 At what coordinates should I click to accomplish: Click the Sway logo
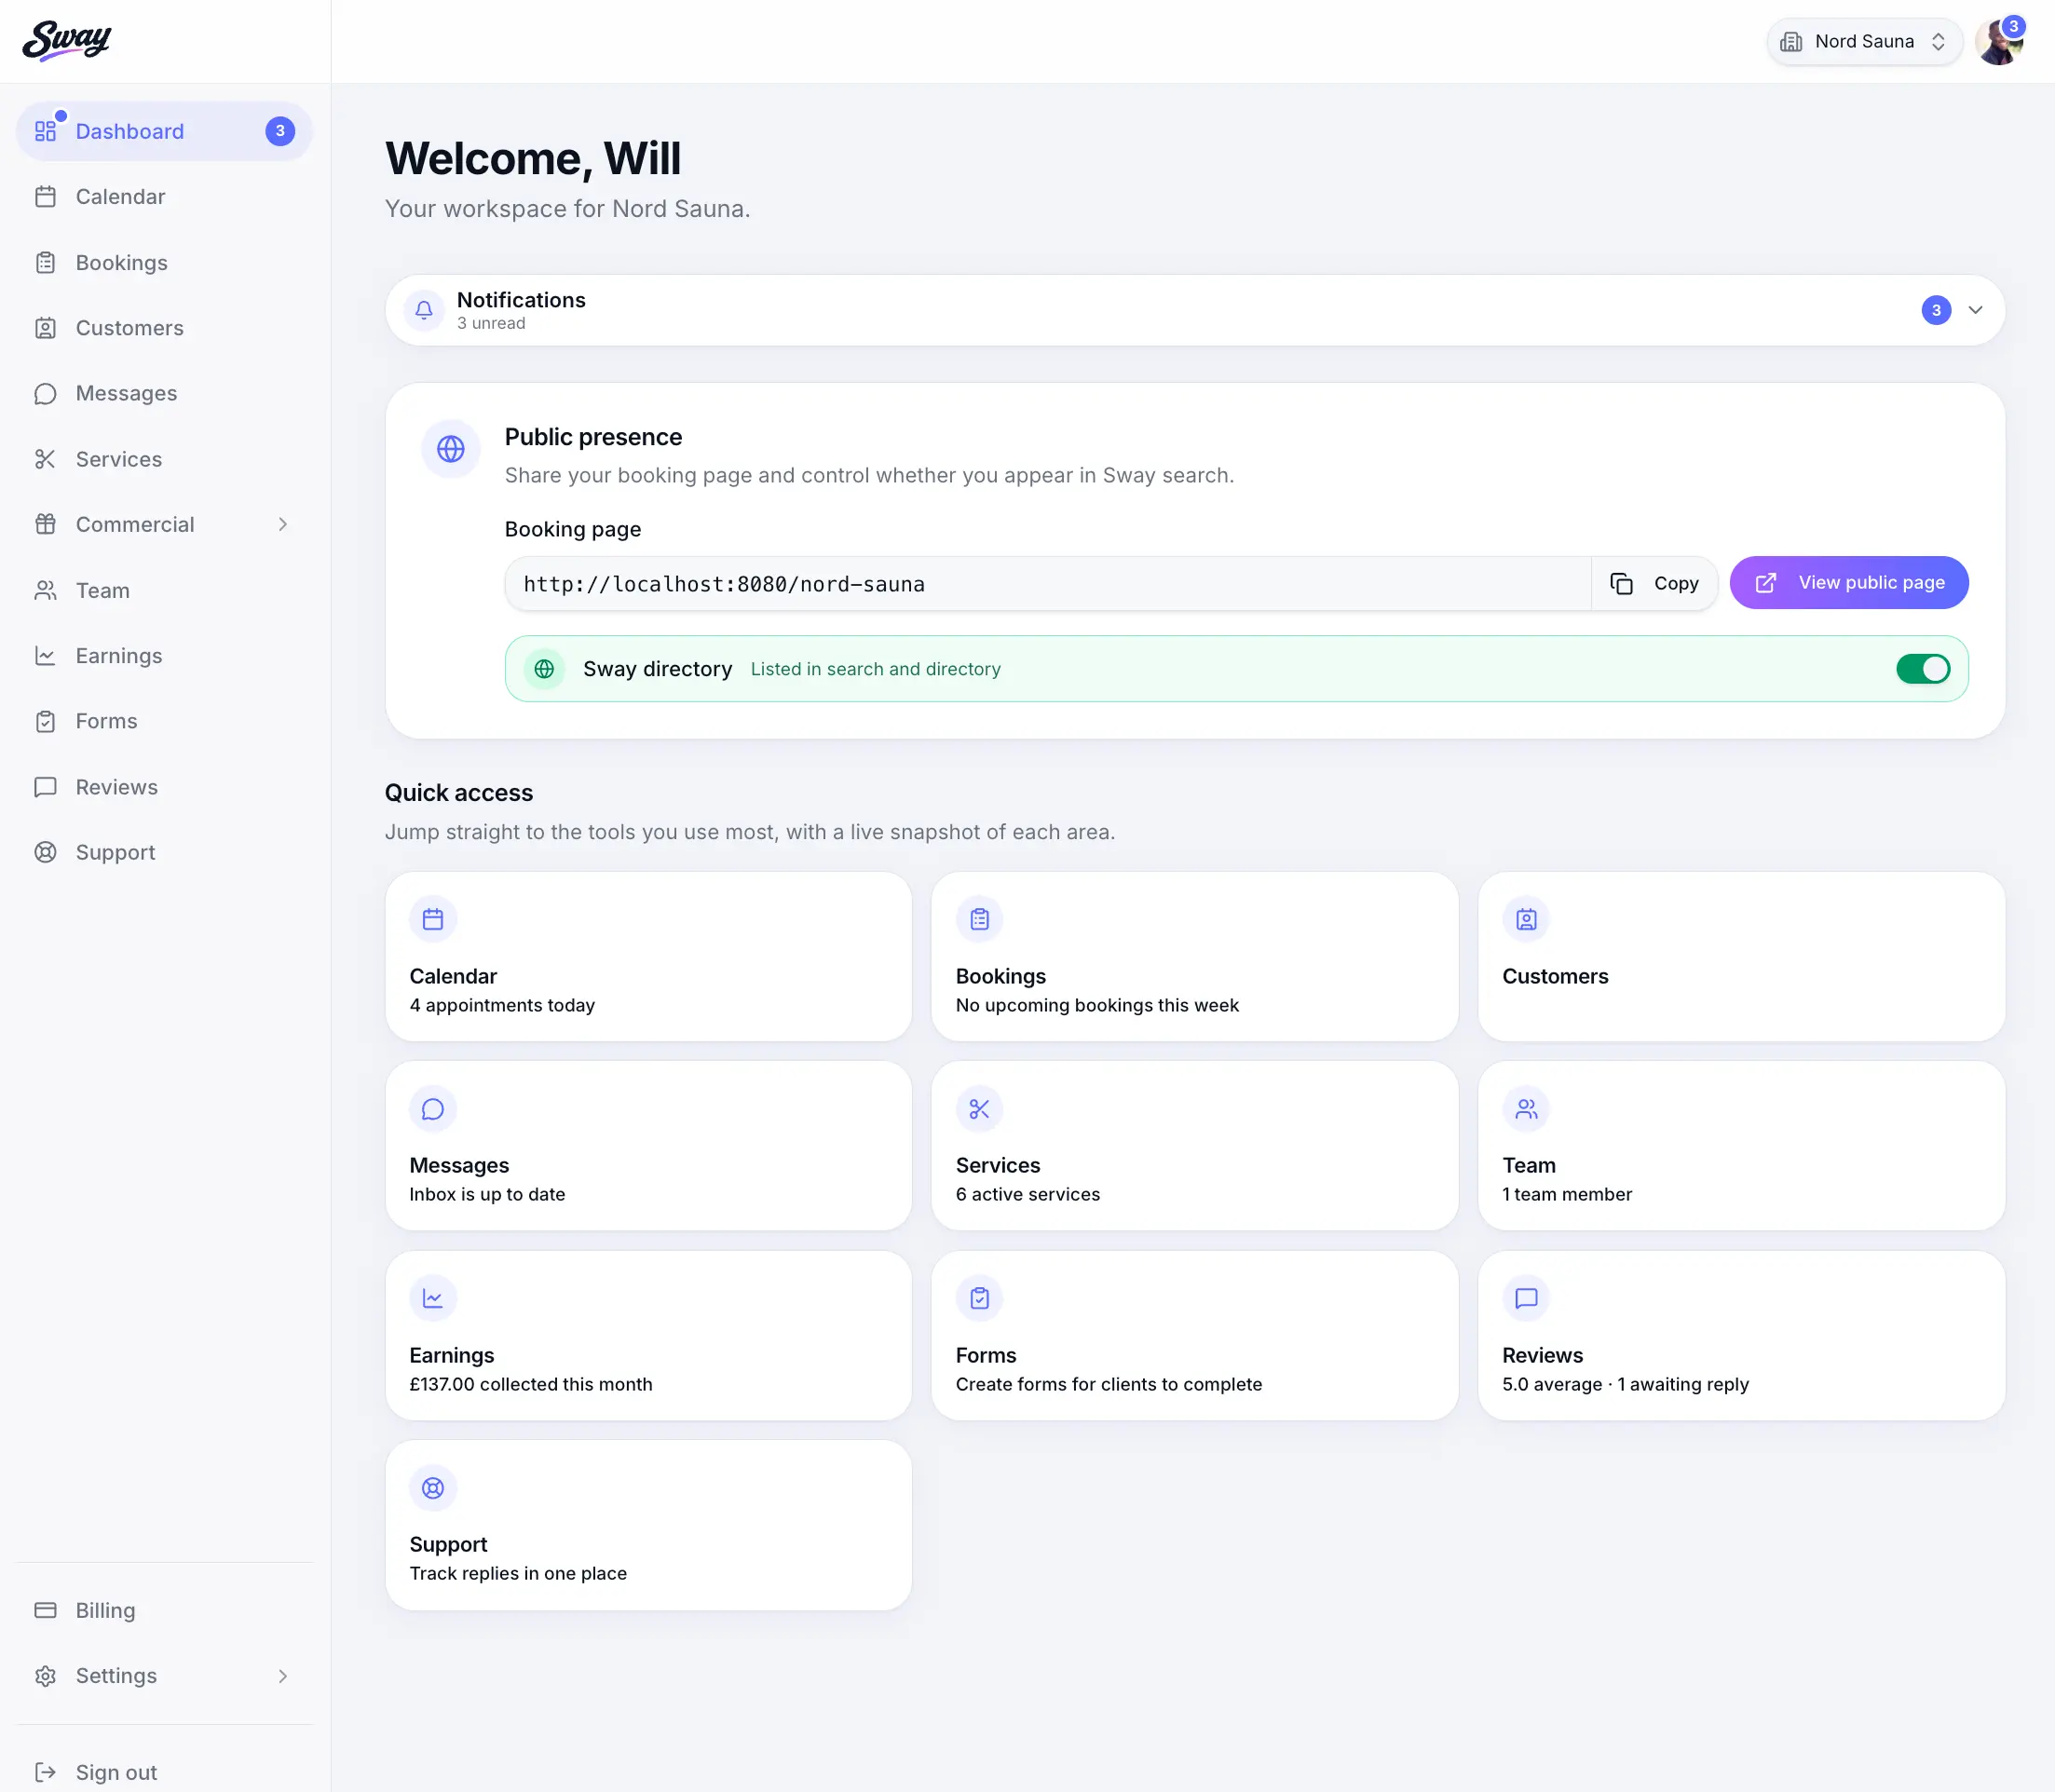tap(67, 41)
